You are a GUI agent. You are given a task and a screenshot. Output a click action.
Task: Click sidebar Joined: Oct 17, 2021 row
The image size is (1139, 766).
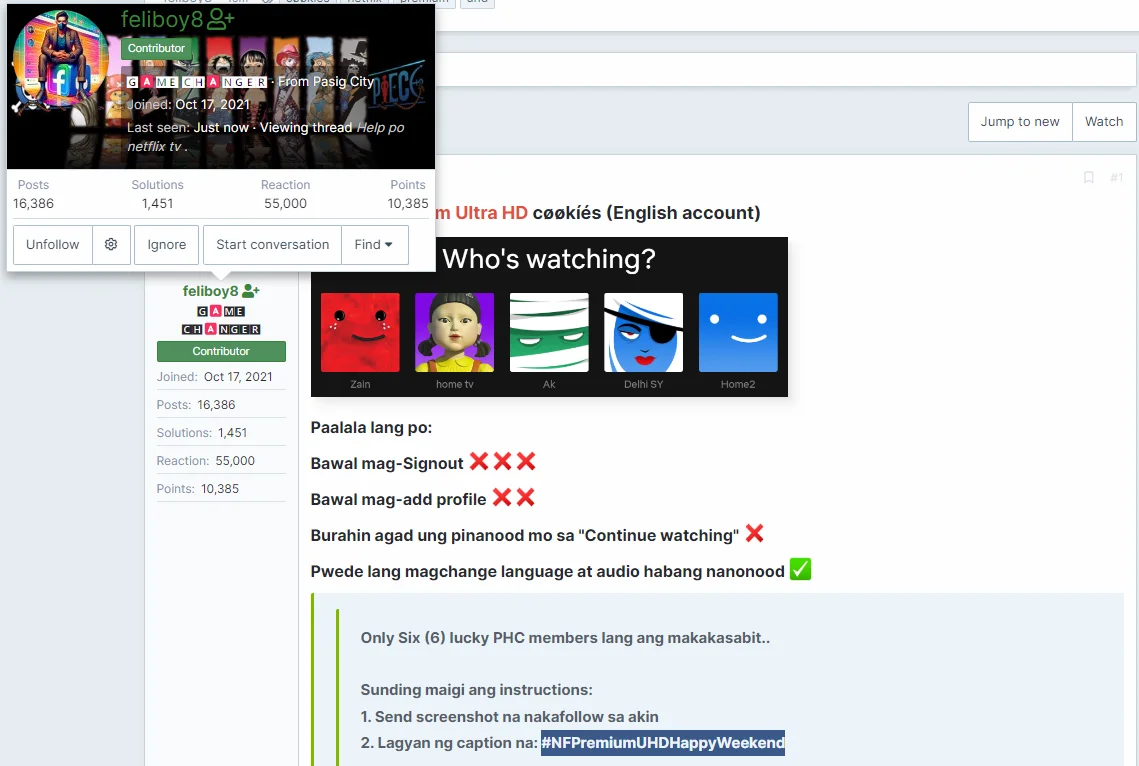pos(221,377)
